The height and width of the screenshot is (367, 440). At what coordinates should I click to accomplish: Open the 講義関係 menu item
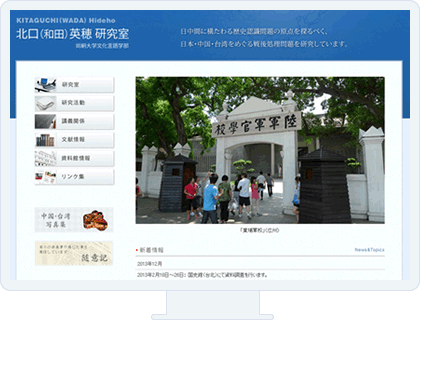pyautogui.click(x=74, y=121)
